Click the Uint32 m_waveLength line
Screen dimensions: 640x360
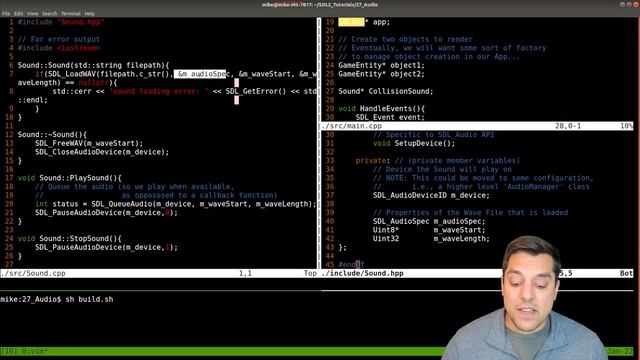point(431,239)
